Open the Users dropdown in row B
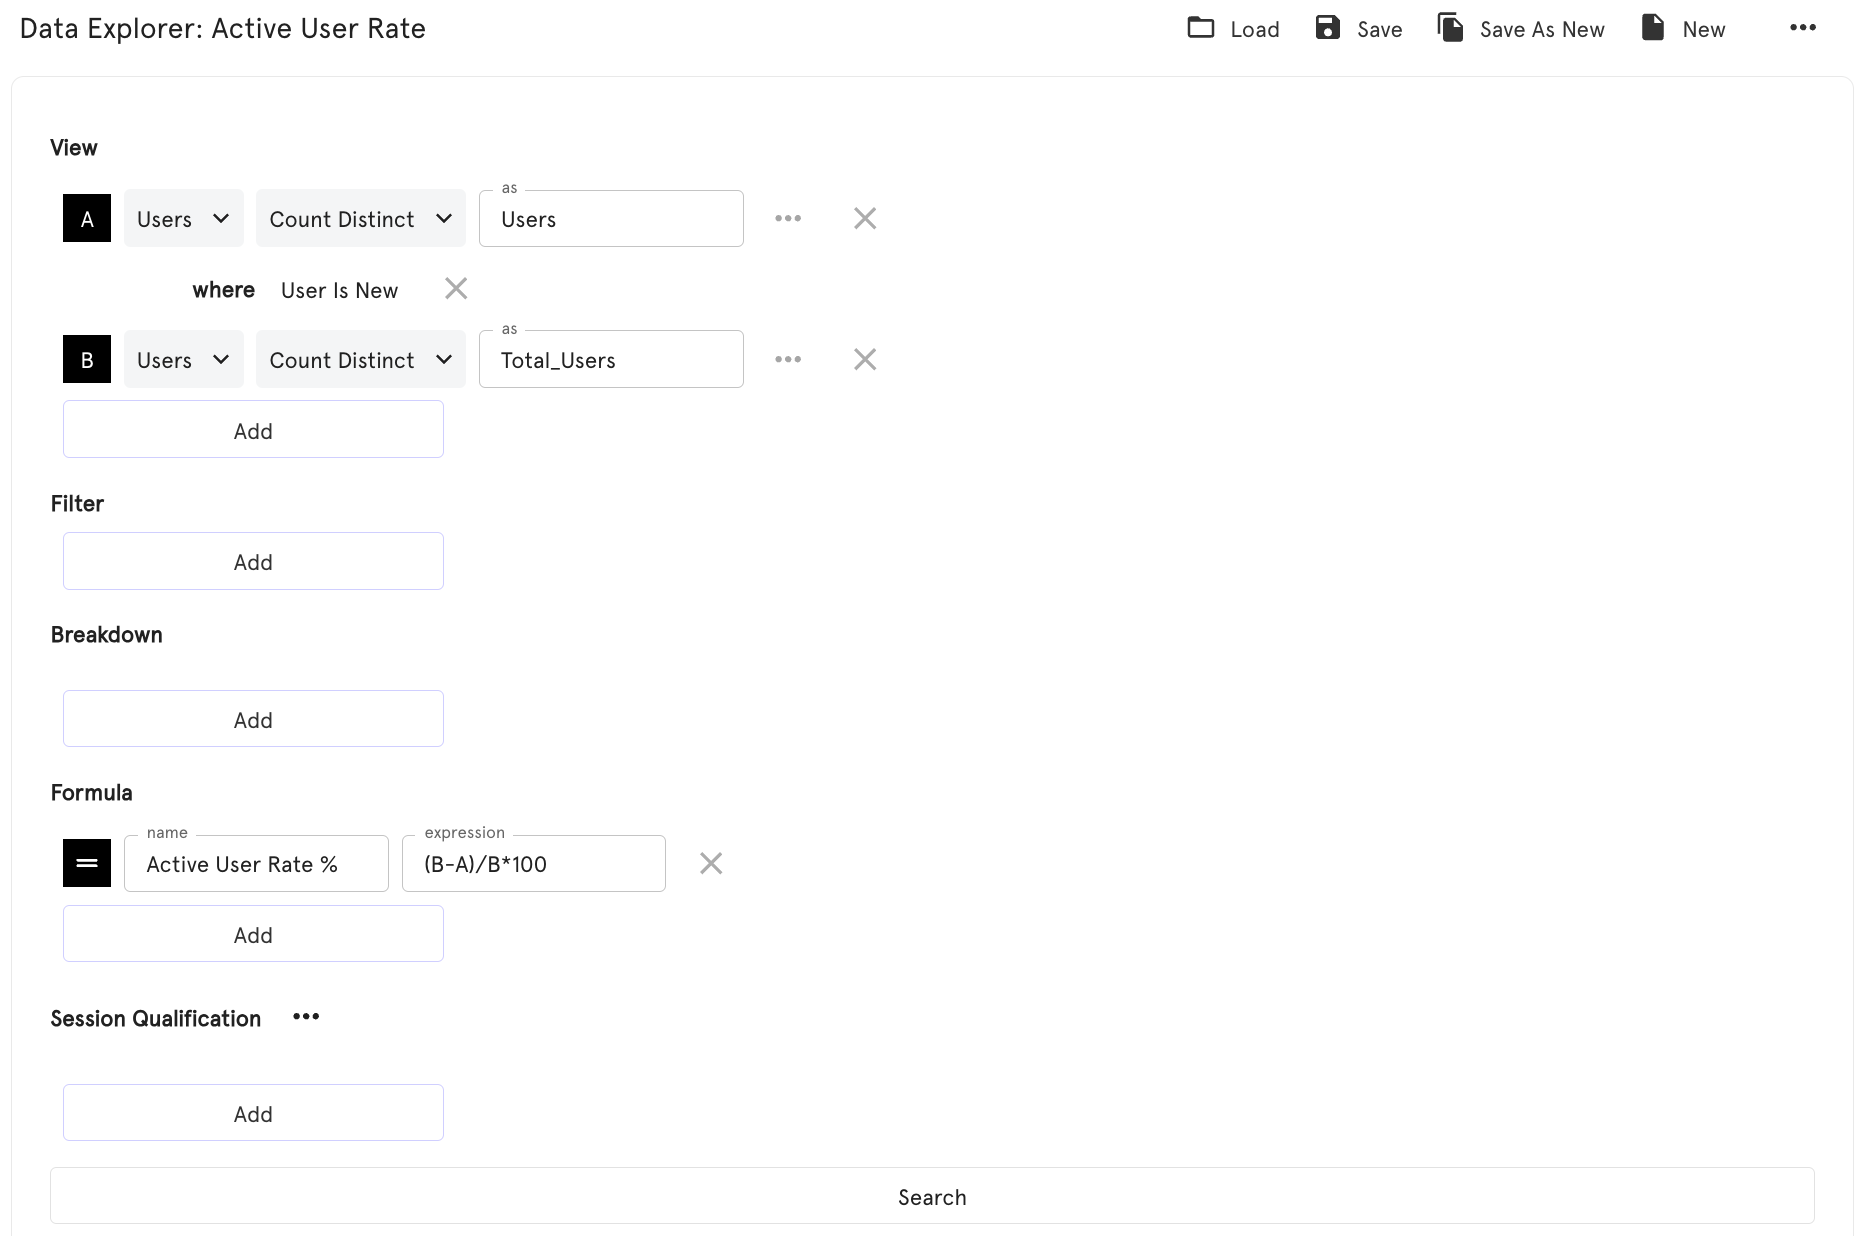The image size is (1864, 1236). [x=184, y=359]
